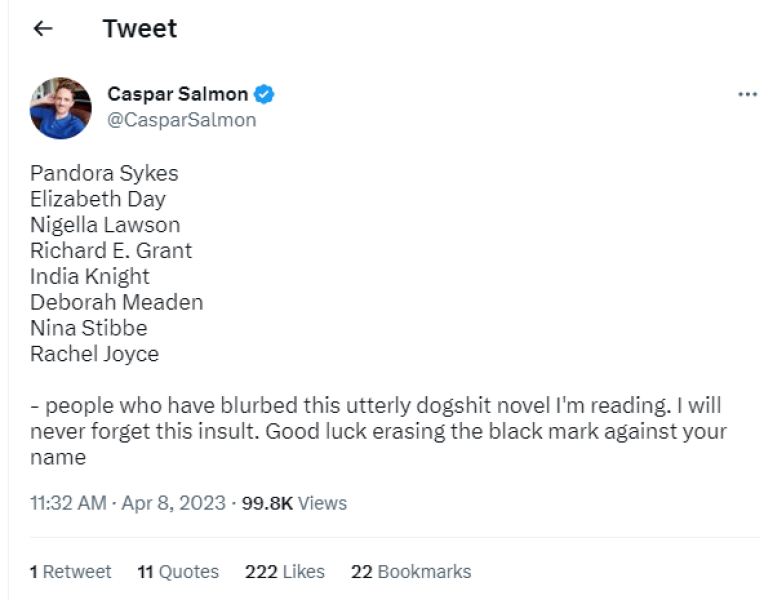Image resolution: width=764 pixels, height=600 pixels.
Task: Click the Tweet page heading
Action: (x=139, y=29)
